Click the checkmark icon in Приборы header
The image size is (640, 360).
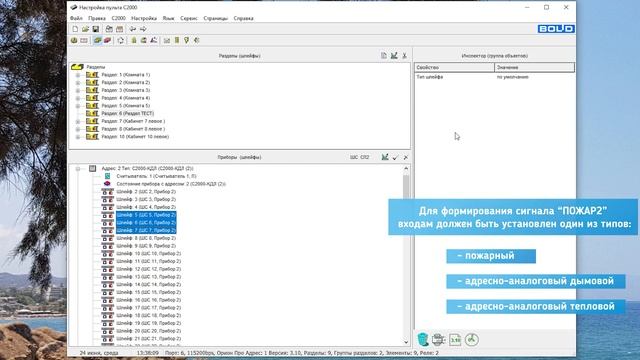pos(395,157)
